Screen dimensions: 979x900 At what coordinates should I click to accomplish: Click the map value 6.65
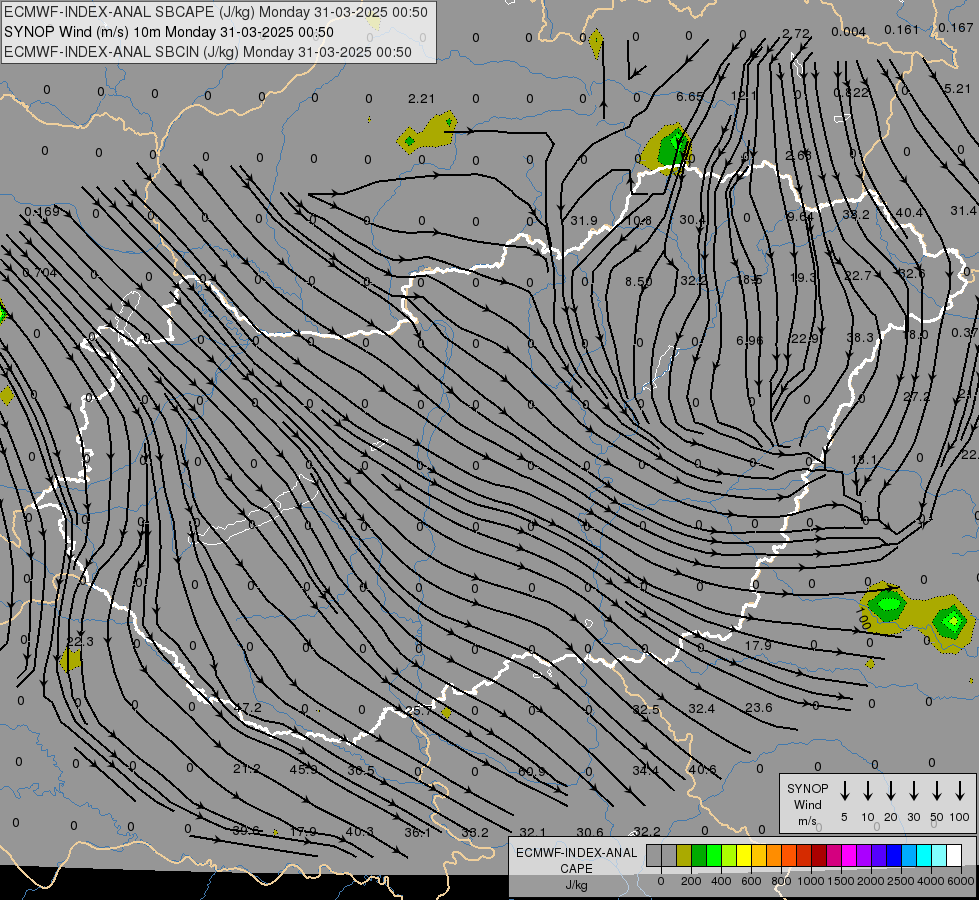689,97
